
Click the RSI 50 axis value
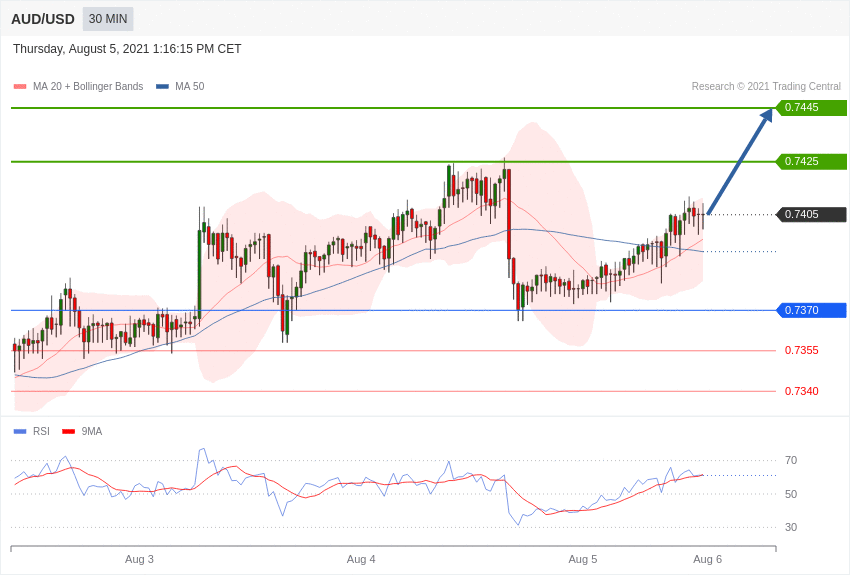[x=791, y=494]
